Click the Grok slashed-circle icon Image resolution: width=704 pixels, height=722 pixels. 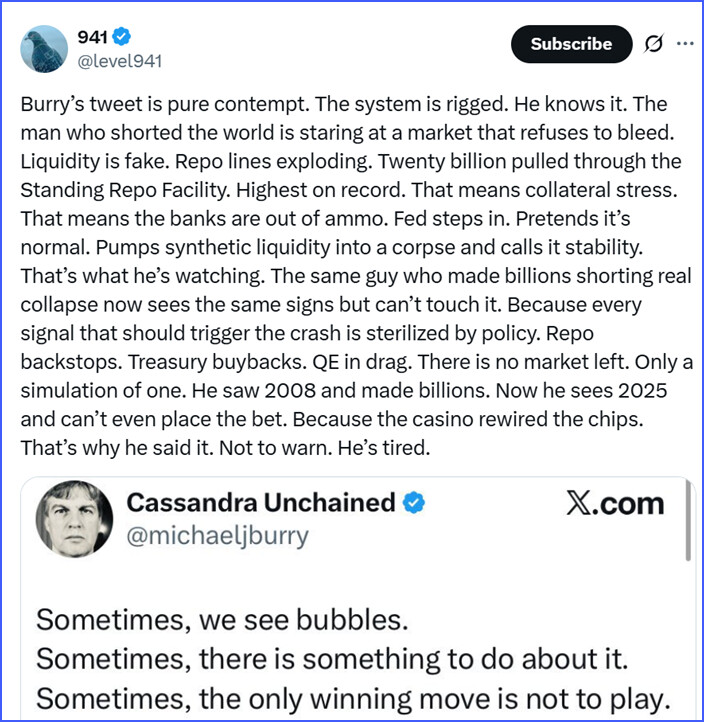pyautogui.click(x=655, y=44)
